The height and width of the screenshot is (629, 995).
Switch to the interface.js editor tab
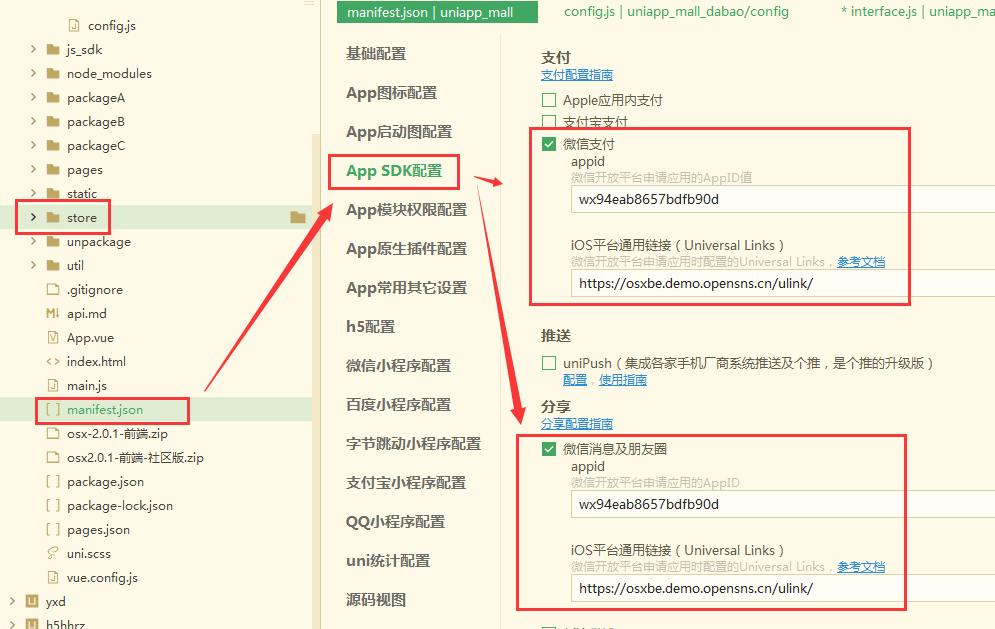pos(918,11)
